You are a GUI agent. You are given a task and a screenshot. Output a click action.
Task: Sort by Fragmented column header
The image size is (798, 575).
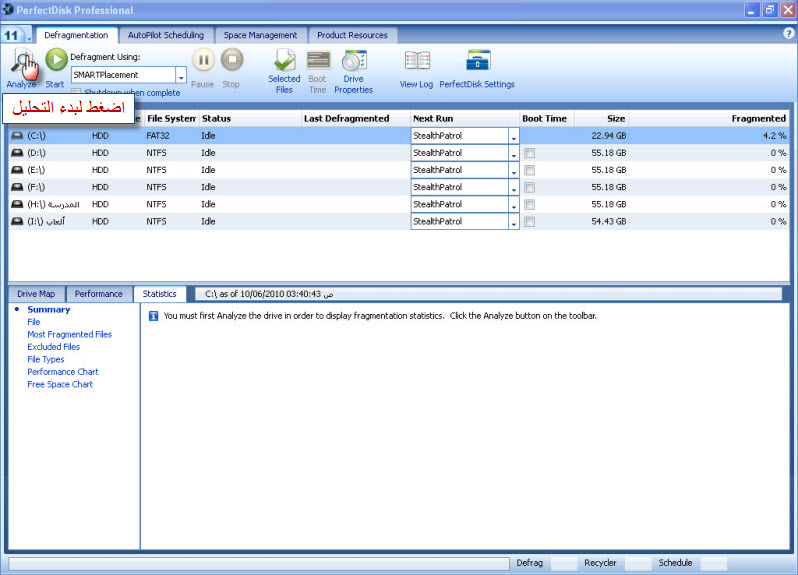(709, 119)
